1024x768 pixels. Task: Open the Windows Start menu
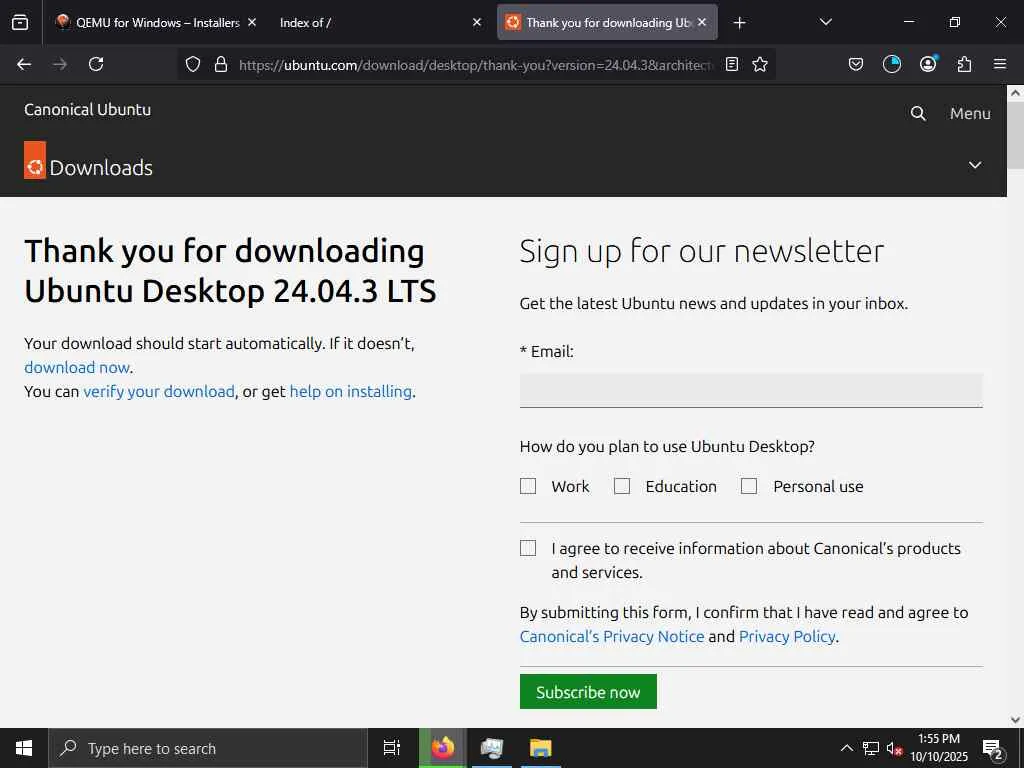24,748
